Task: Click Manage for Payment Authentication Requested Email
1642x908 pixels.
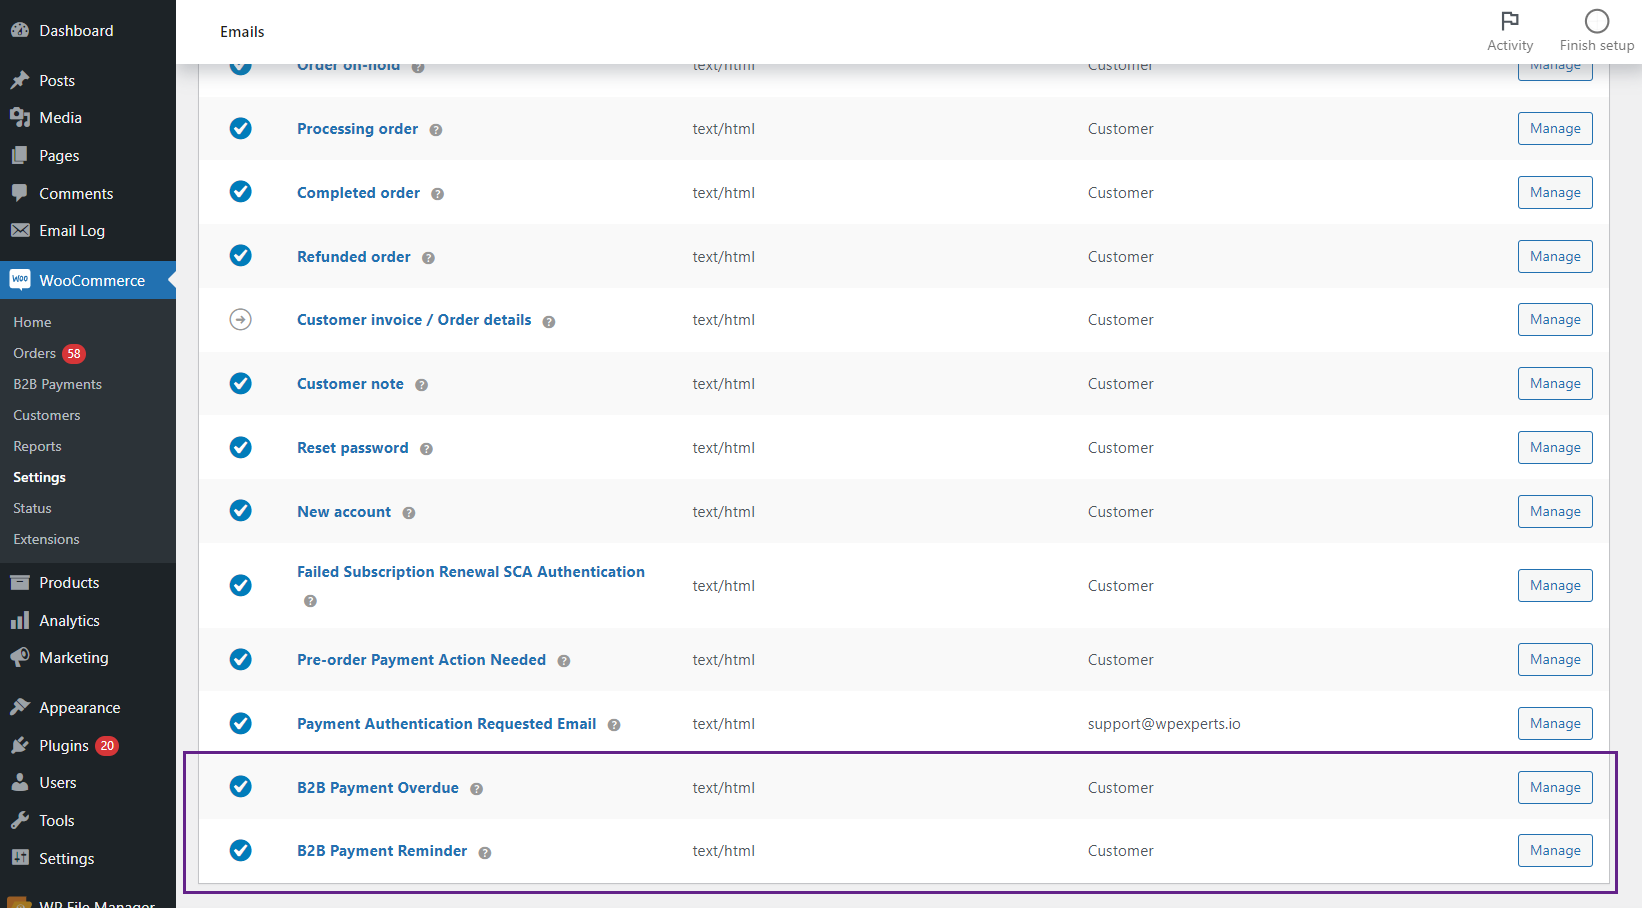Action: (1555, 724)
